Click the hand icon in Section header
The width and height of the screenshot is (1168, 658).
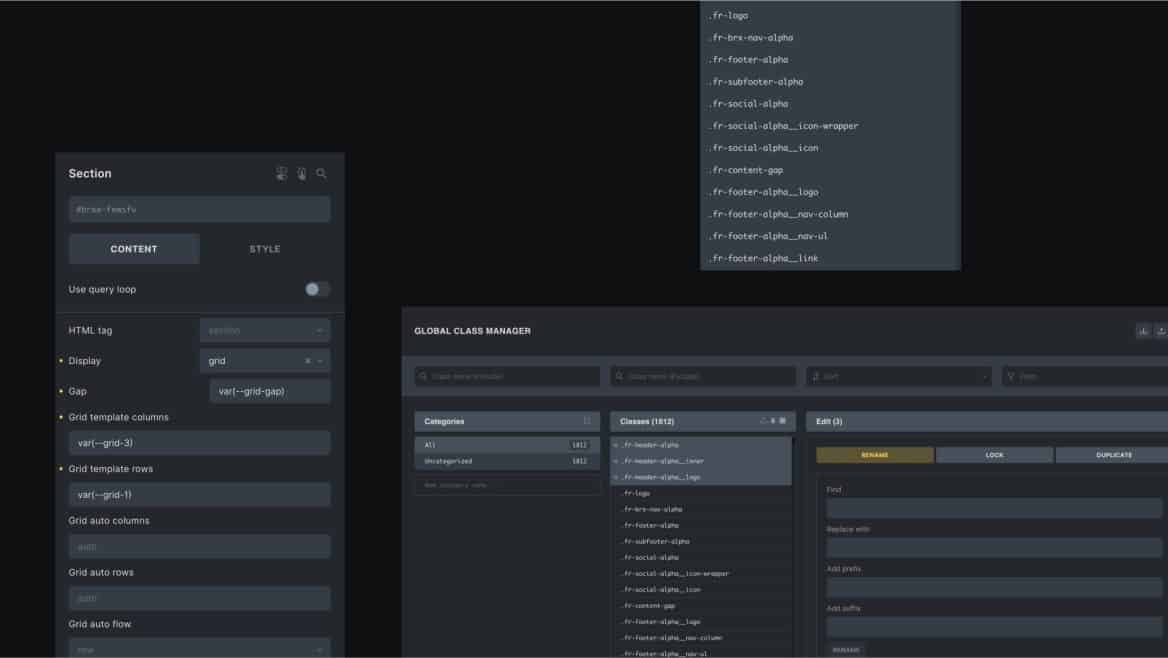click(301, 174)
